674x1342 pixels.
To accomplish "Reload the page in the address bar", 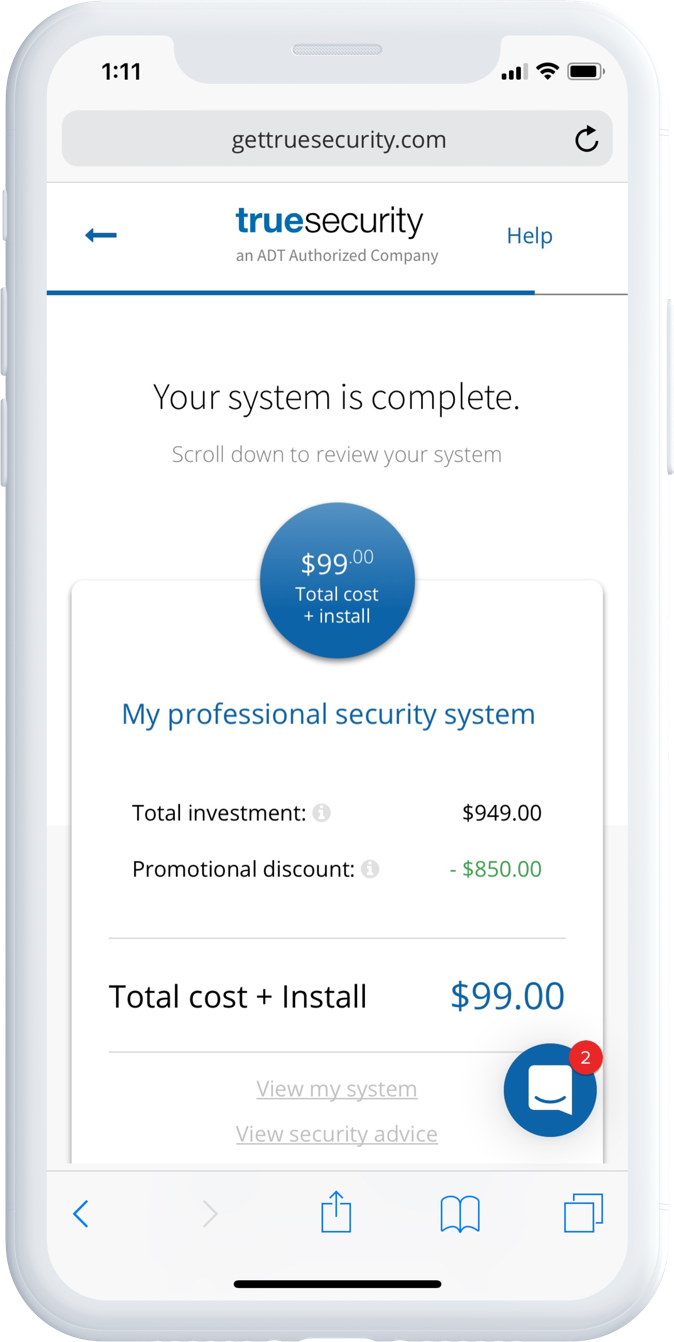I will 587,139.
